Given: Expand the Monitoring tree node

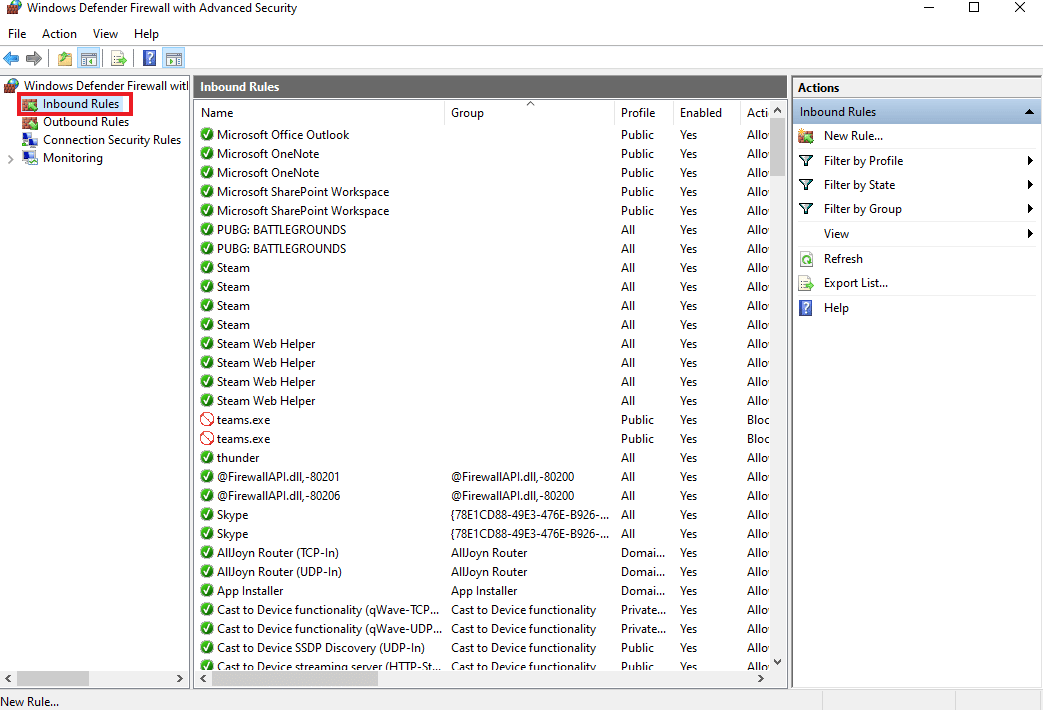Looking at the screenshot, I should click(x=10, y=158).
